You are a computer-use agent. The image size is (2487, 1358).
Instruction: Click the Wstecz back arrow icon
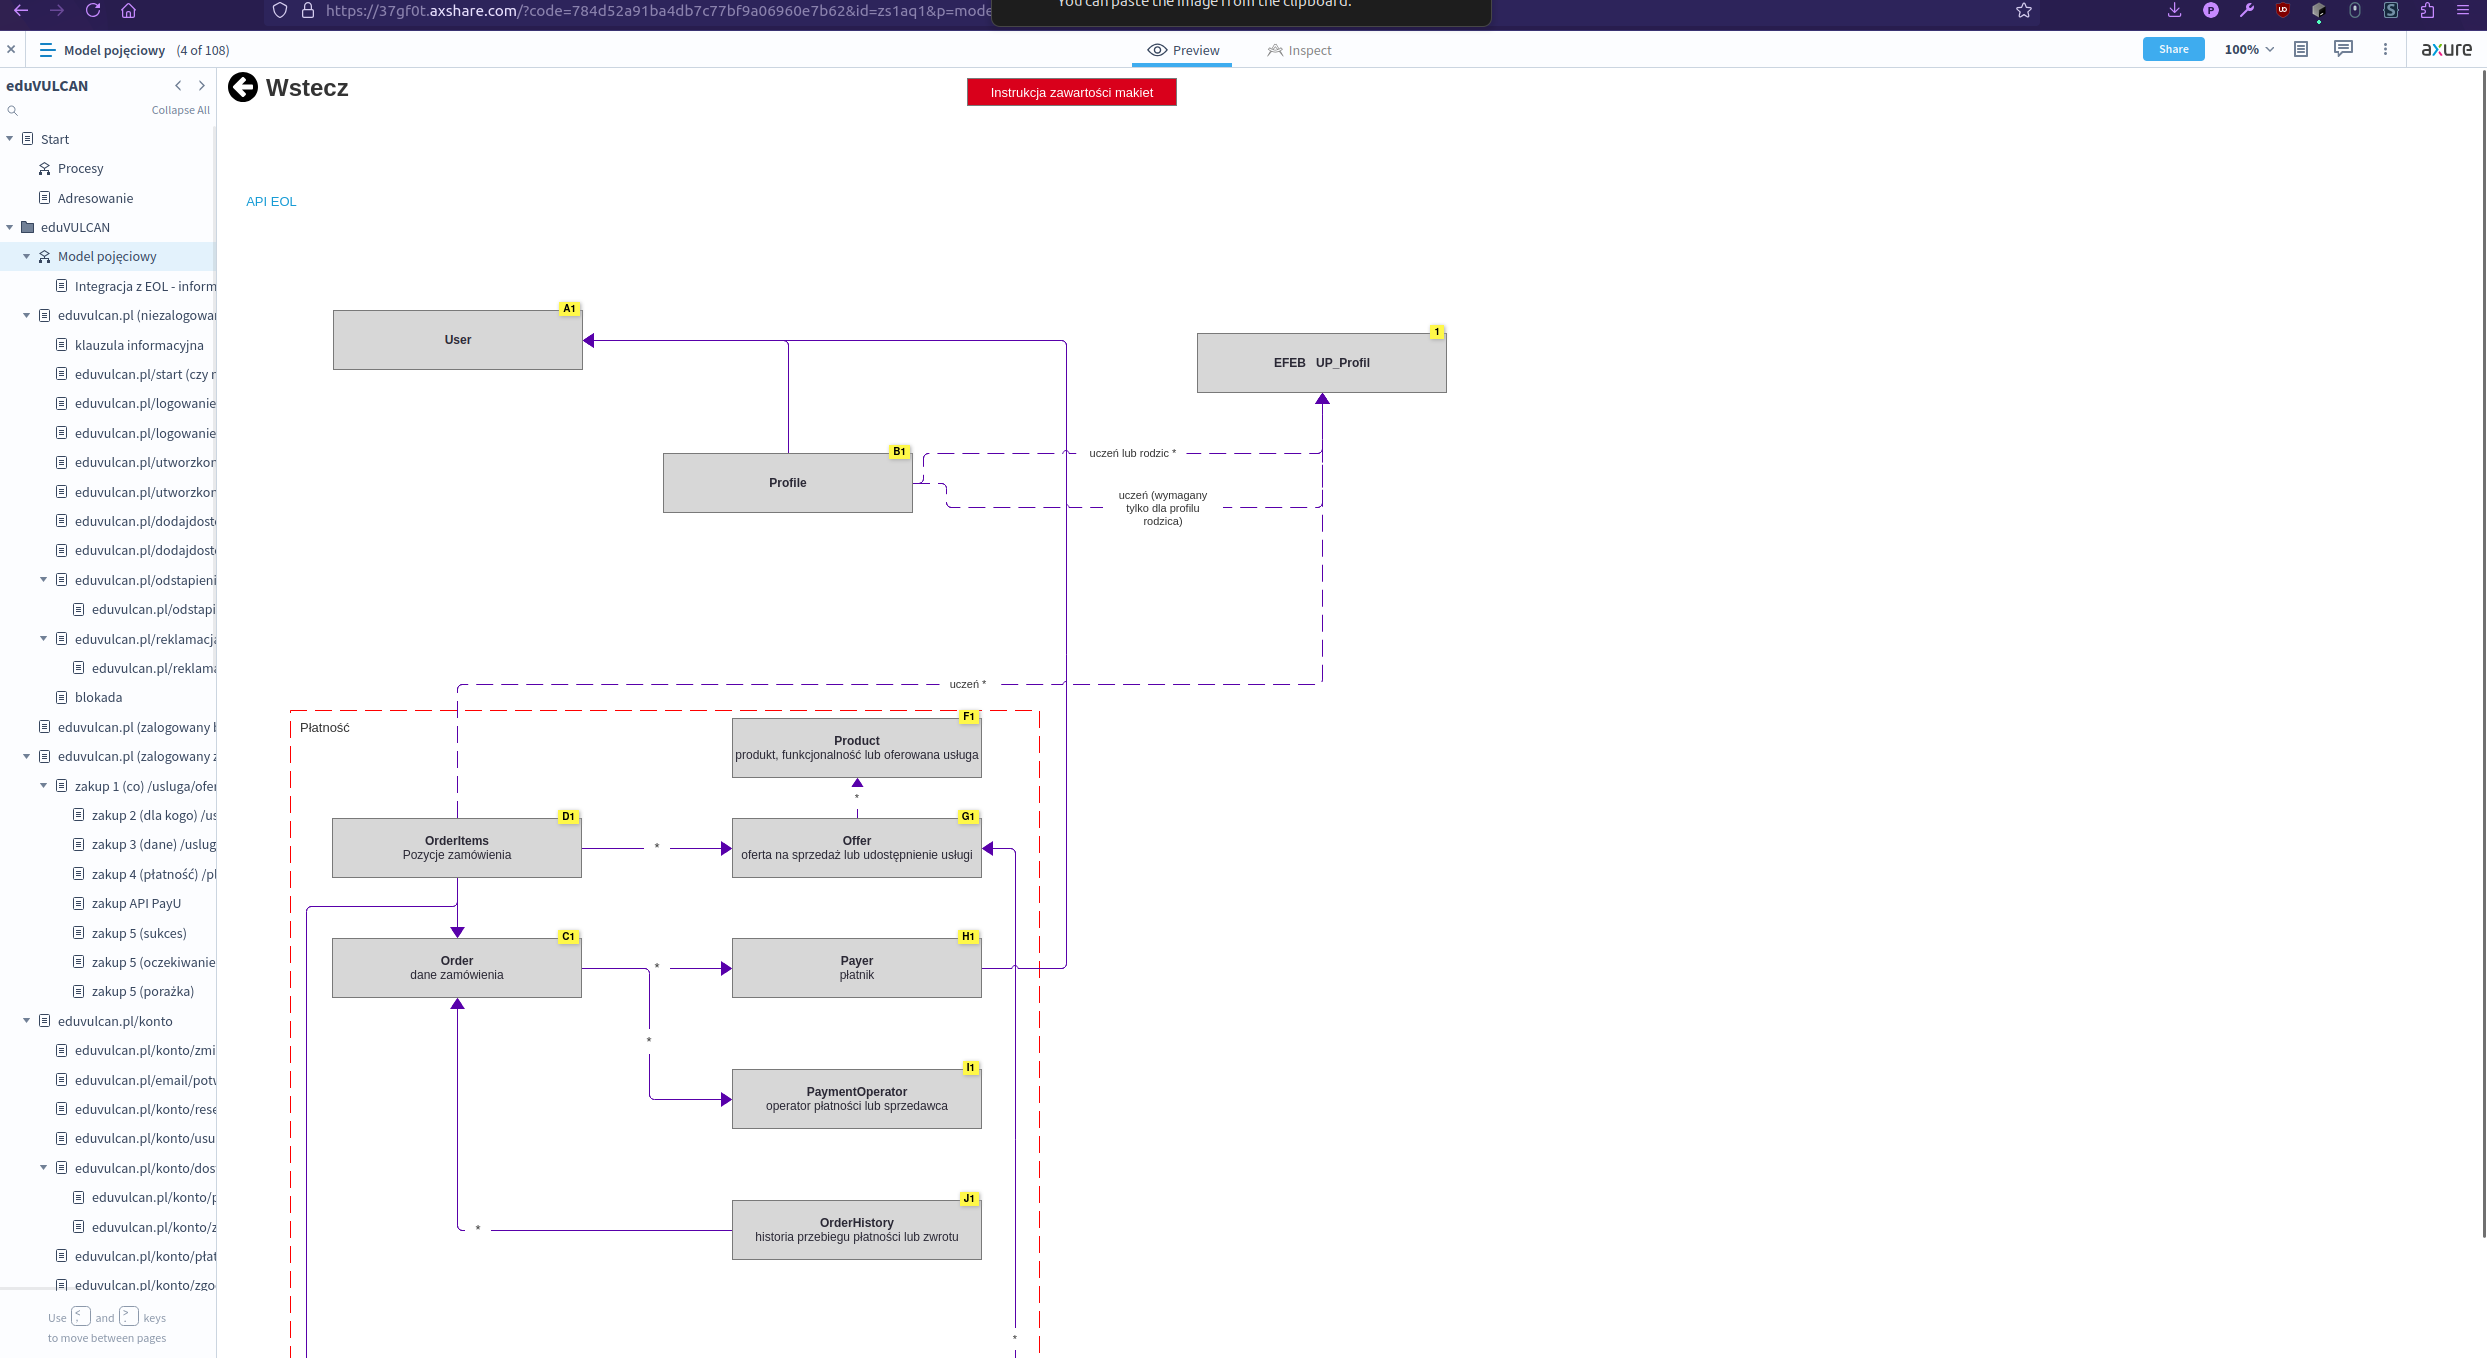243,88
